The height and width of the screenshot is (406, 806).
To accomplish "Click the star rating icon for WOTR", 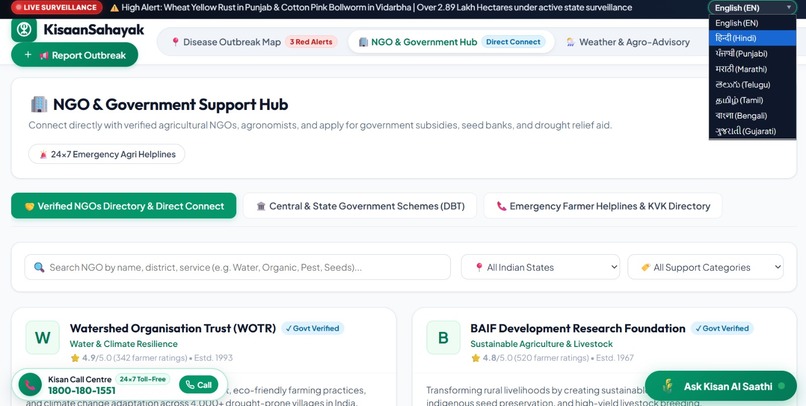I will tap(75, 358).
